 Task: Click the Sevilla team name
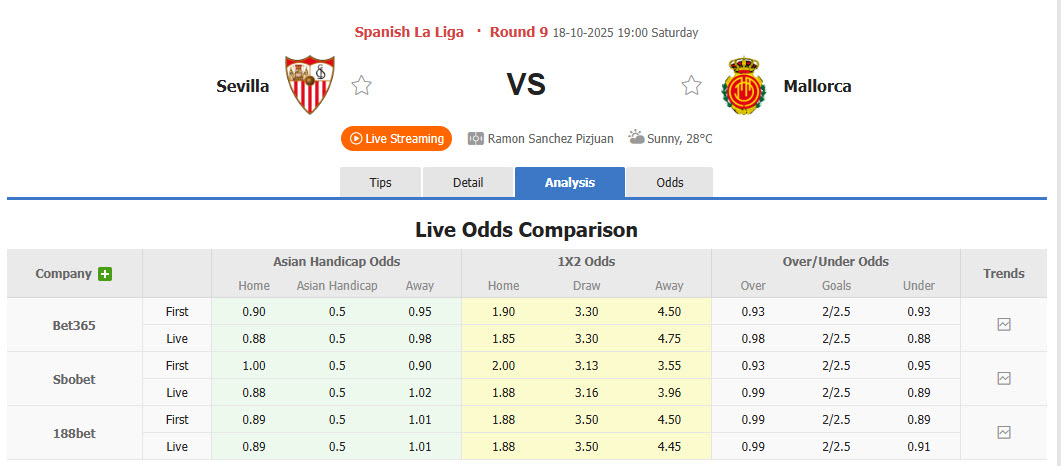click(x=242, y=86)
